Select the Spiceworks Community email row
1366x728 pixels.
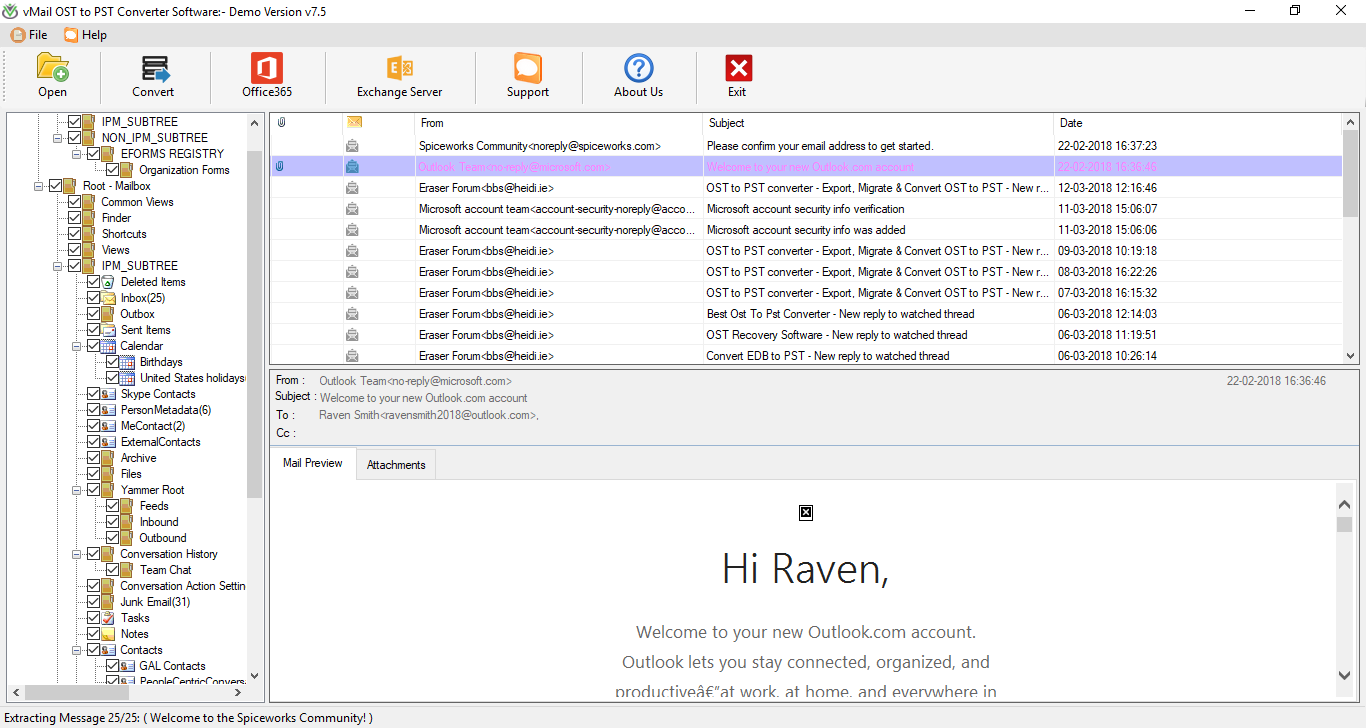coord(806,146)
